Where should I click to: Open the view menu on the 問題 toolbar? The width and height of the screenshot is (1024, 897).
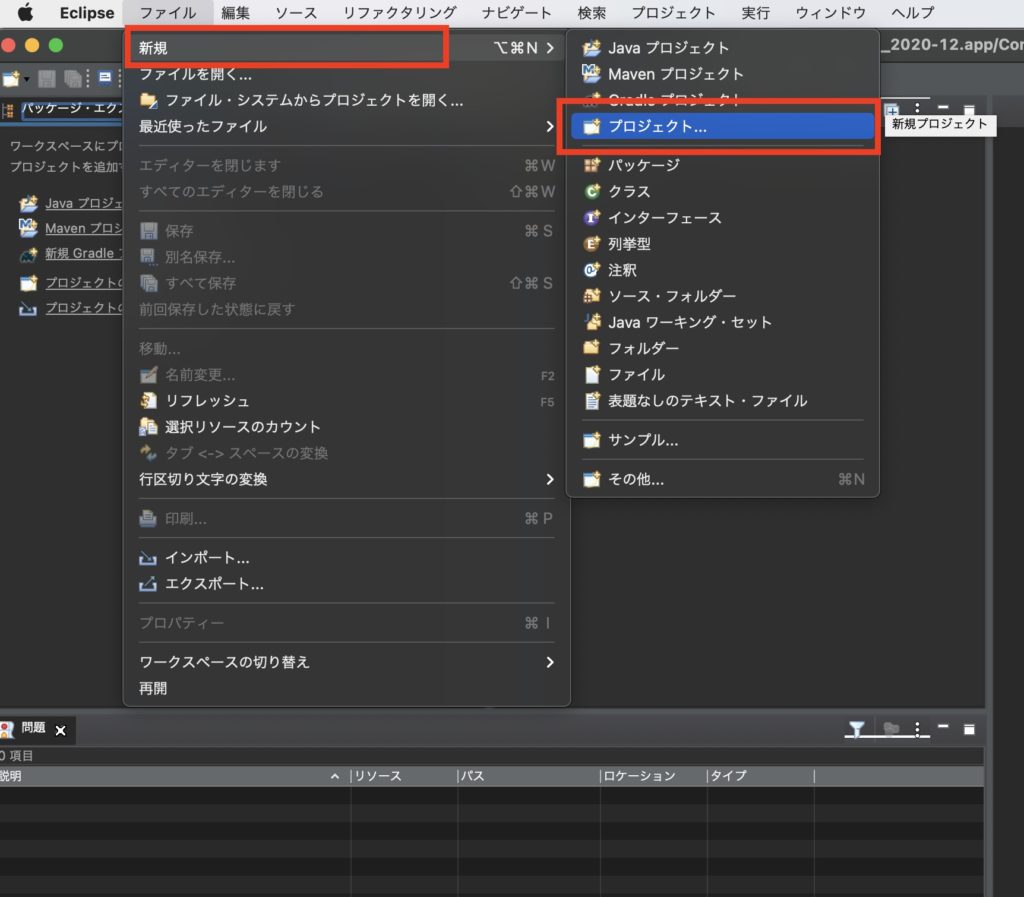point(918,729)
